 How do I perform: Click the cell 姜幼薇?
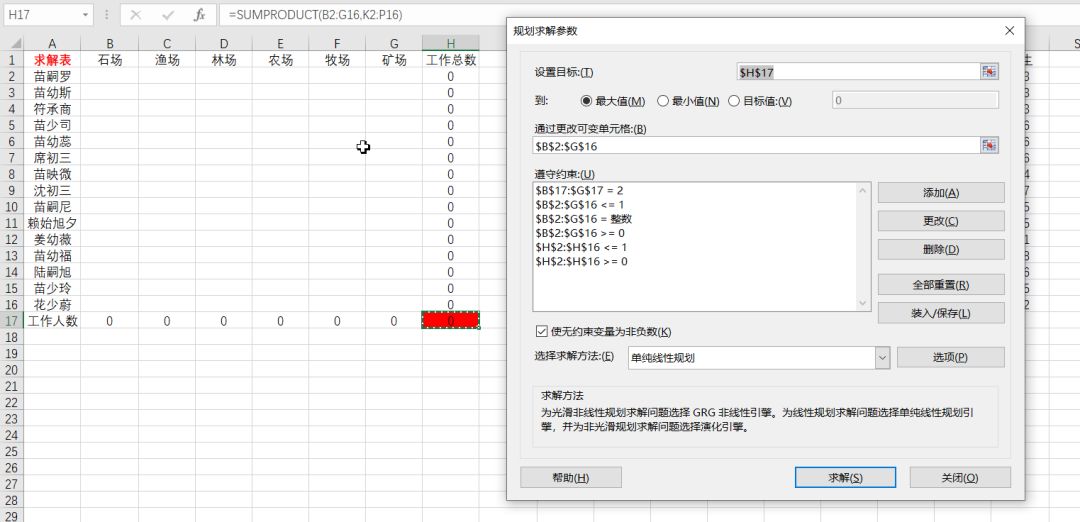pos(52,240)
